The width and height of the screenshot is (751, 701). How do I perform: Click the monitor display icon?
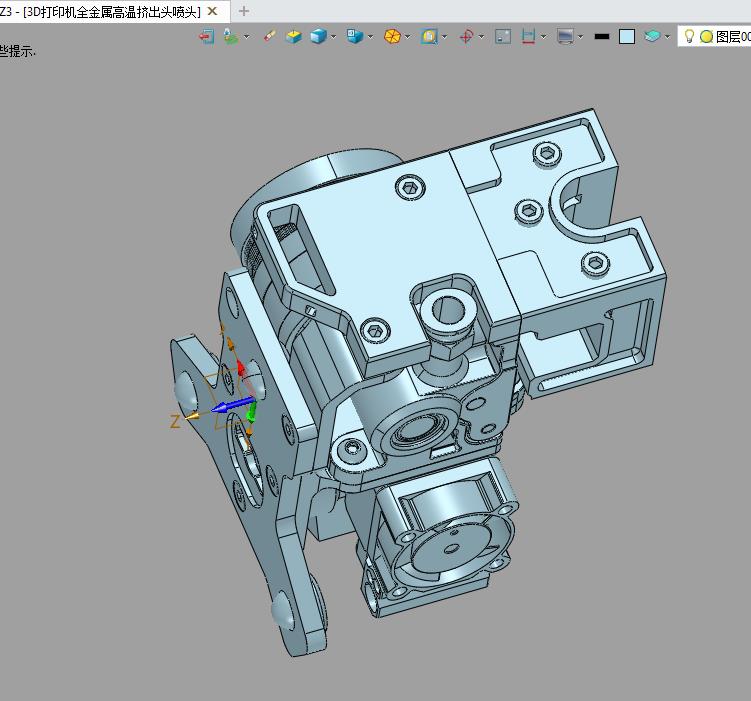[x=565, y=36]
